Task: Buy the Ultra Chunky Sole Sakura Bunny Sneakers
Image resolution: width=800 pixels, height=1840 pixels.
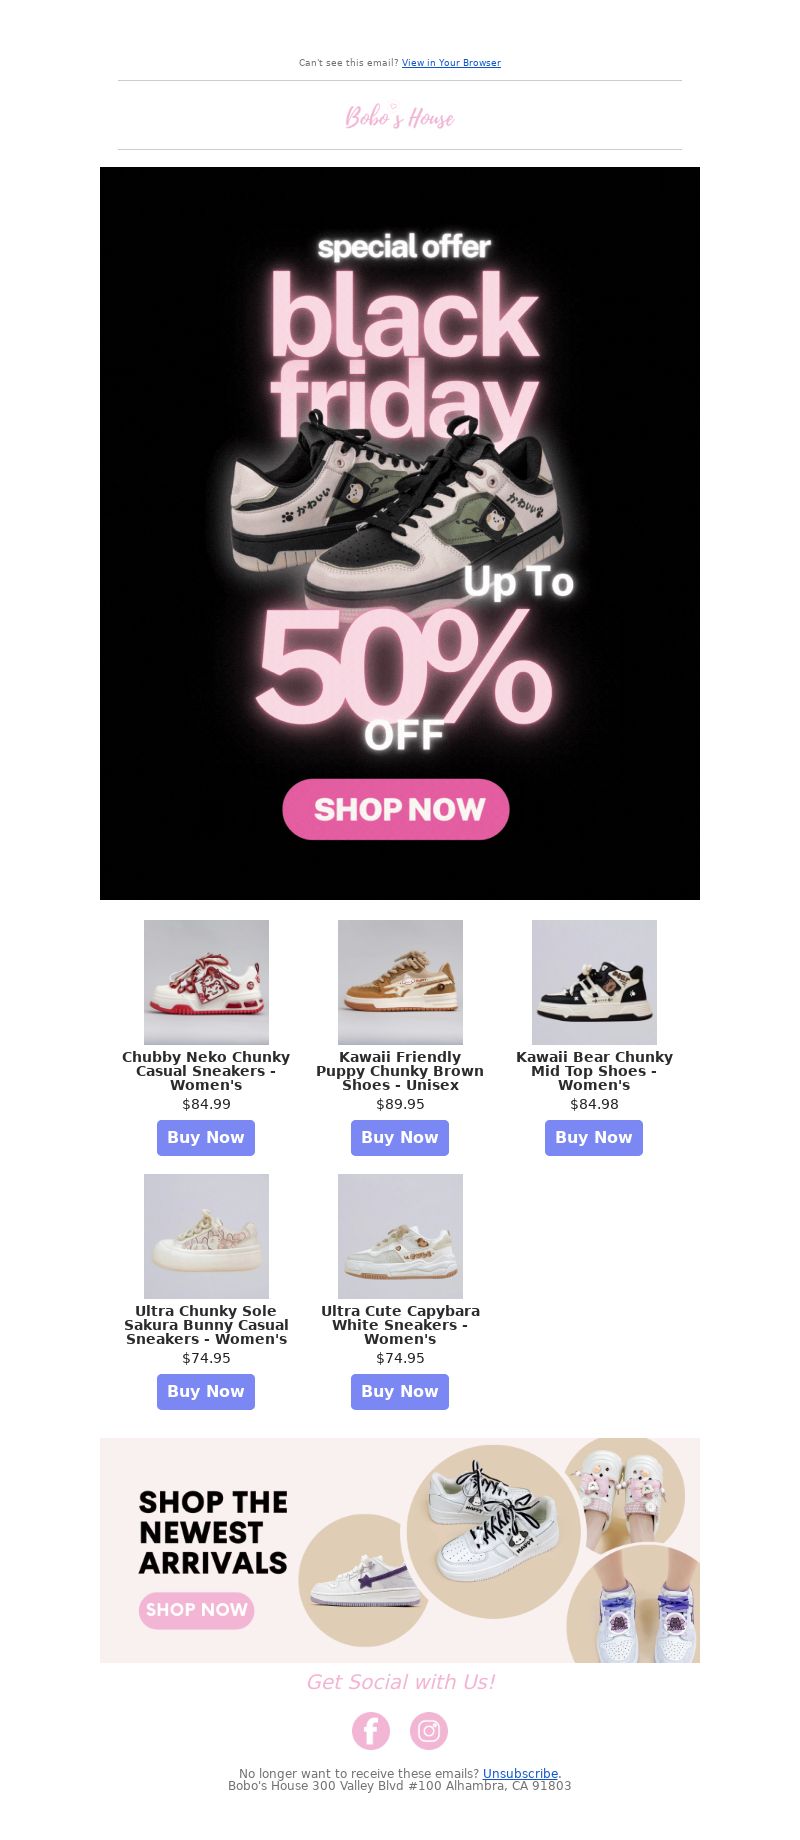Action: [206, 1392]
